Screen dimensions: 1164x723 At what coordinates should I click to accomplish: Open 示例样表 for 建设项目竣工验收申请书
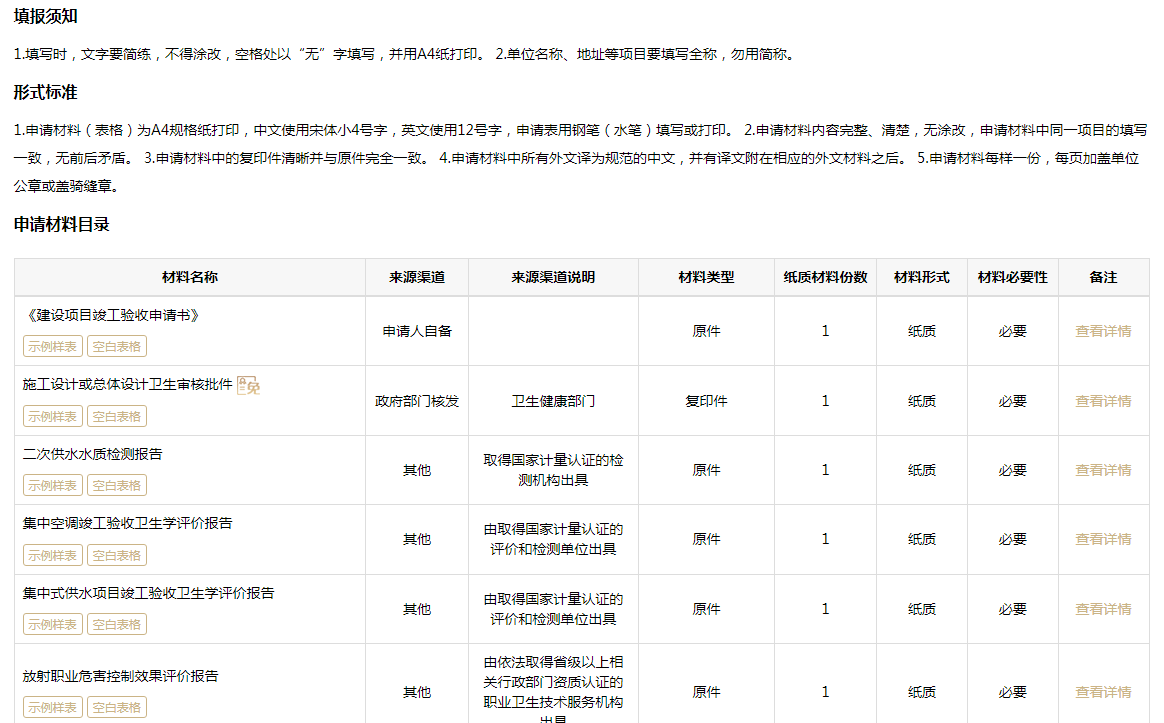tap(52, 346)
